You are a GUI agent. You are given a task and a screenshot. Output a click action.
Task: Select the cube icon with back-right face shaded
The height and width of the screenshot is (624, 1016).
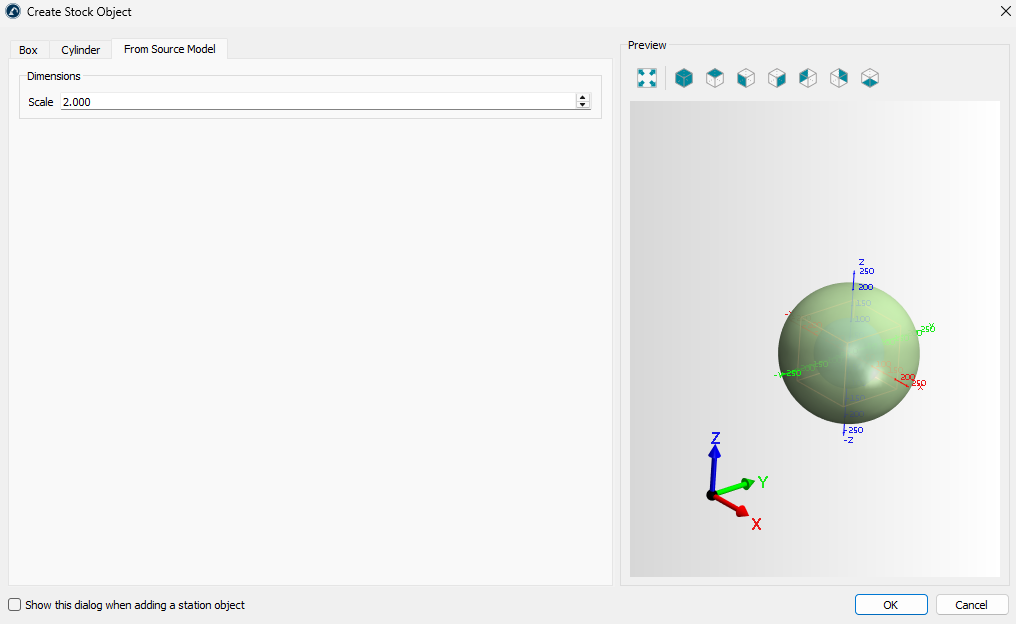tap(839, 78)
